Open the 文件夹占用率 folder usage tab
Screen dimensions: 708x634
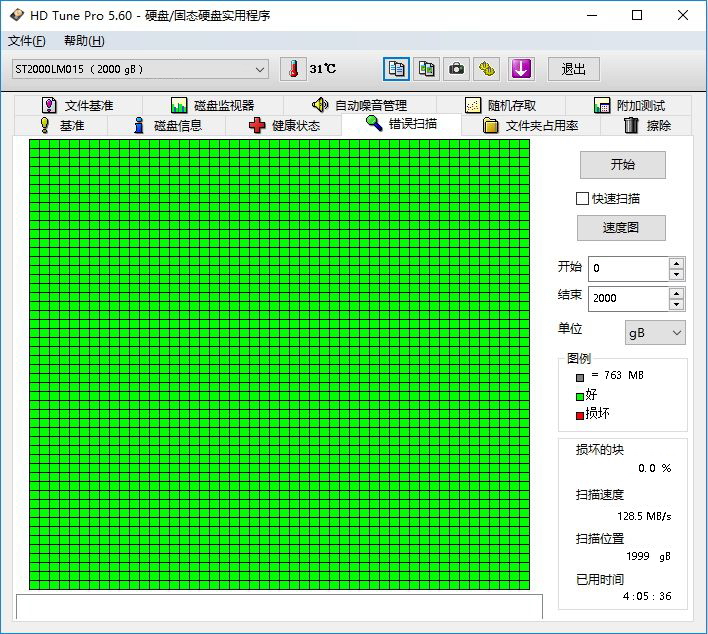pyautogui.click(x=530, y=125)
